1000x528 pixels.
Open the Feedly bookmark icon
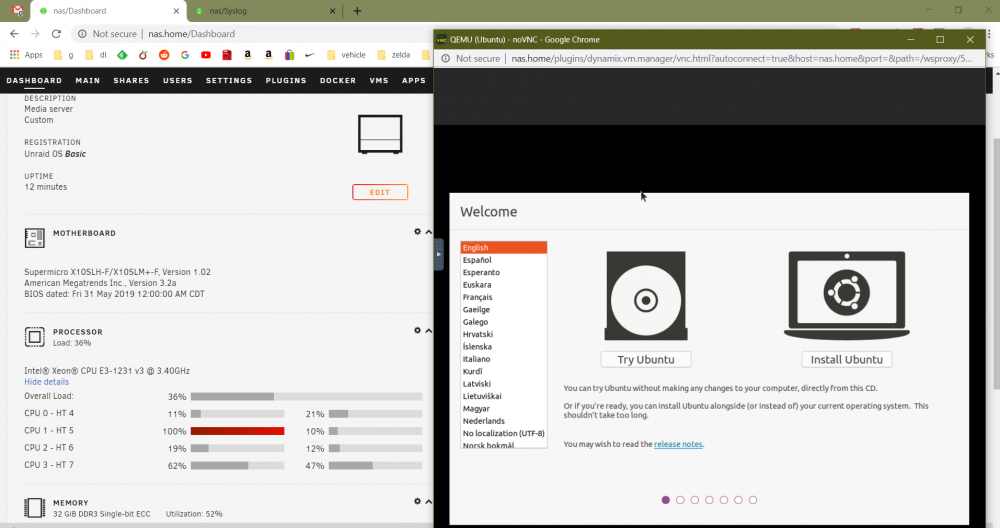pos(122,55)
